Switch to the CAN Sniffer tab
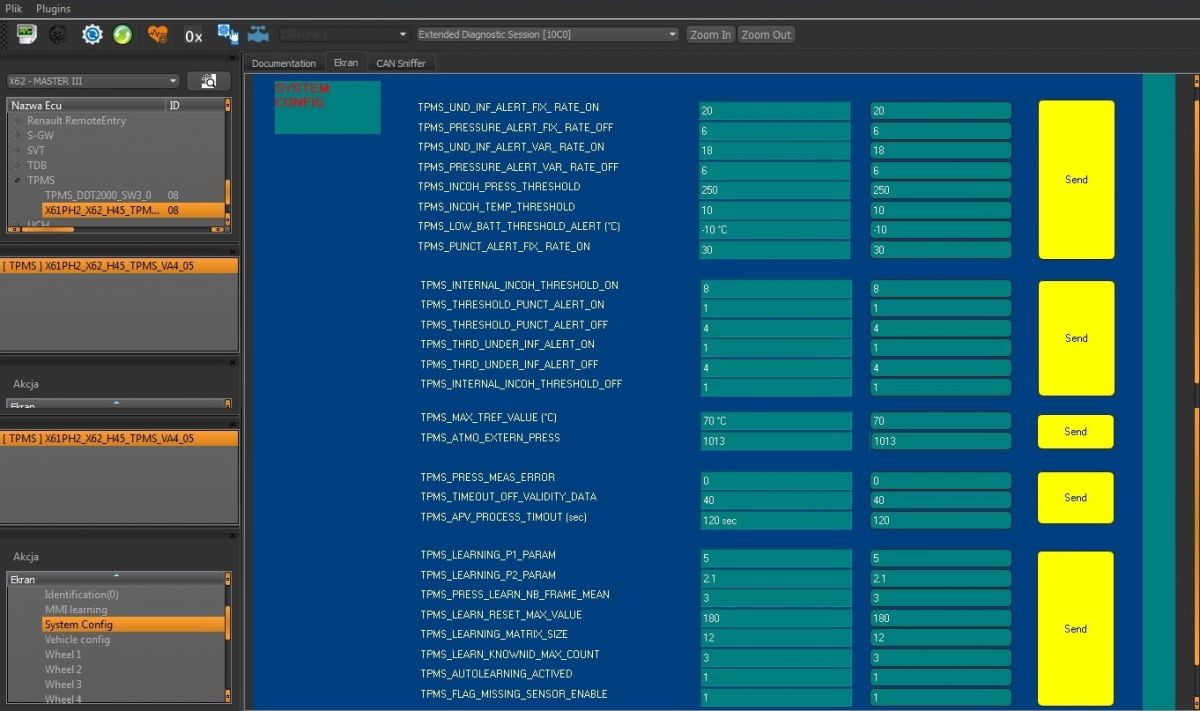 coord(400,63)
